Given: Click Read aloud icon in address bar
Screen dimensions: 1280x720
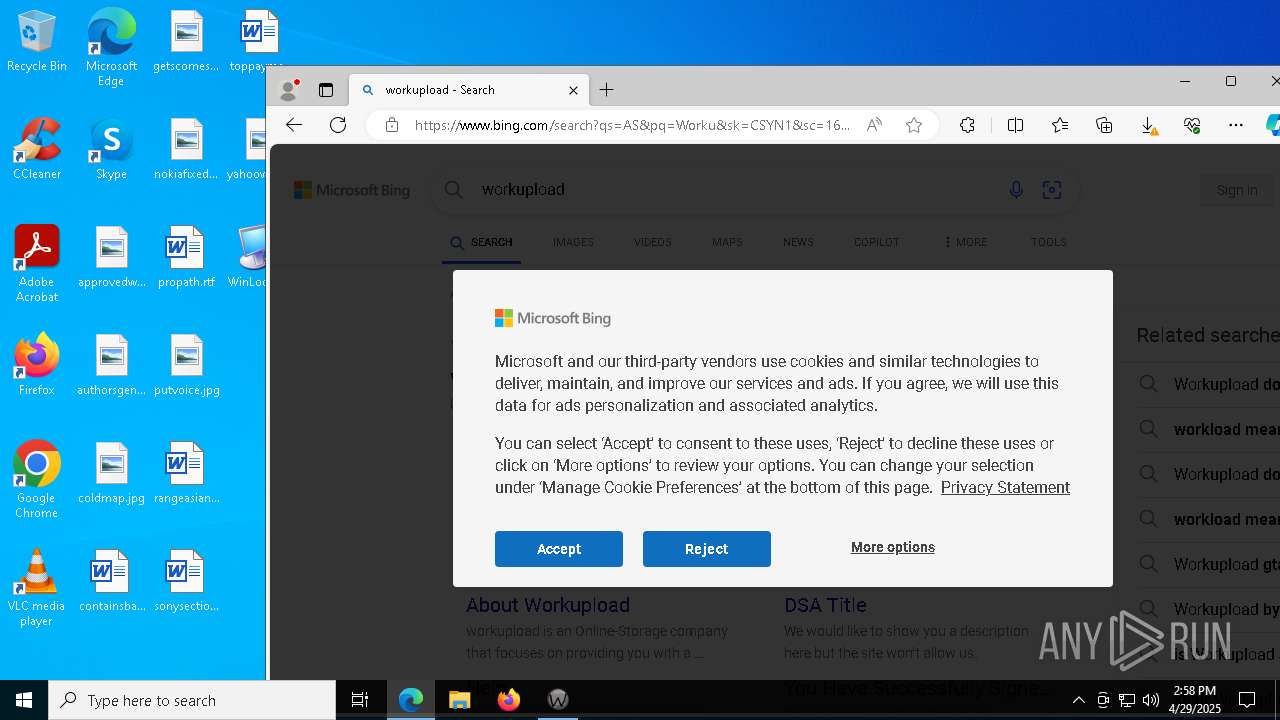Looking at the screenshot, I should [x=874, y=125].
